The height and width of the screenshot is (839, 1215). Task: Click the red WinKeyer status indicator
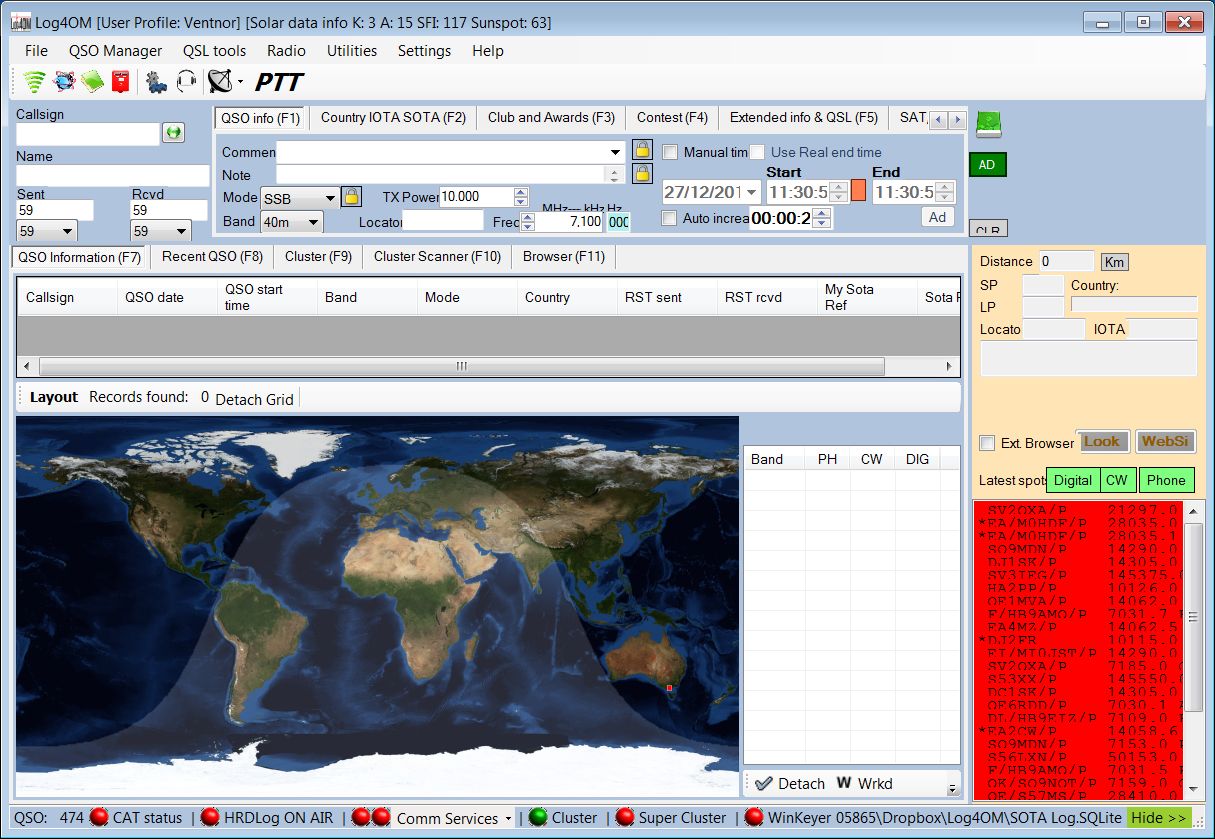tap(754, 818)
